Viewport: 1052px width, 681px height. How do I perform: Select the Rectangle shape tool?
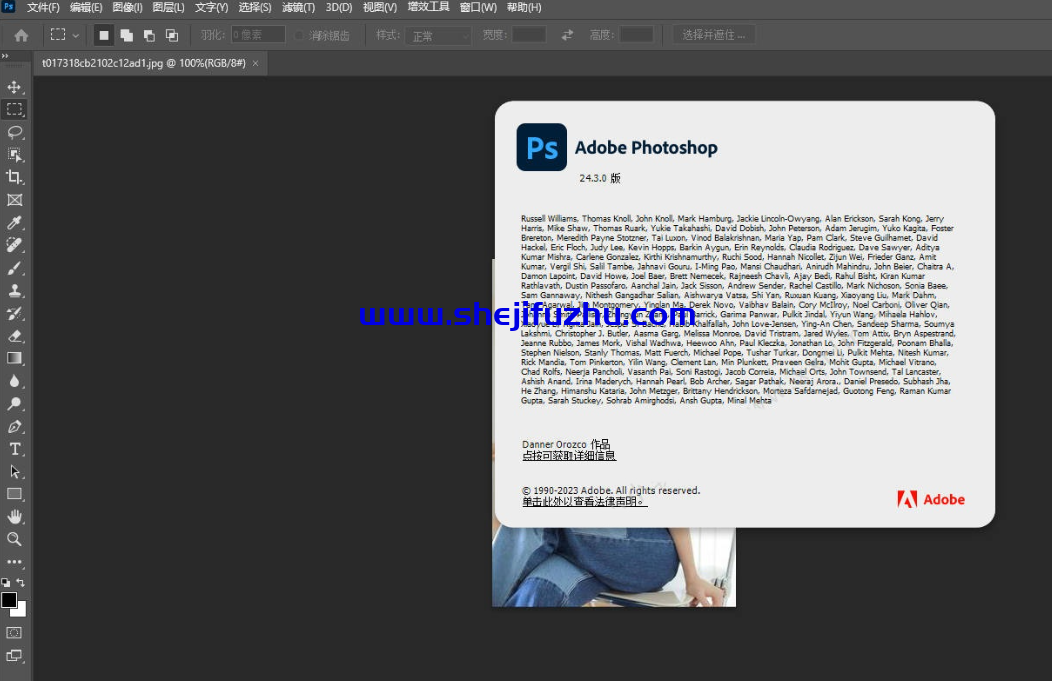(14, 494)
